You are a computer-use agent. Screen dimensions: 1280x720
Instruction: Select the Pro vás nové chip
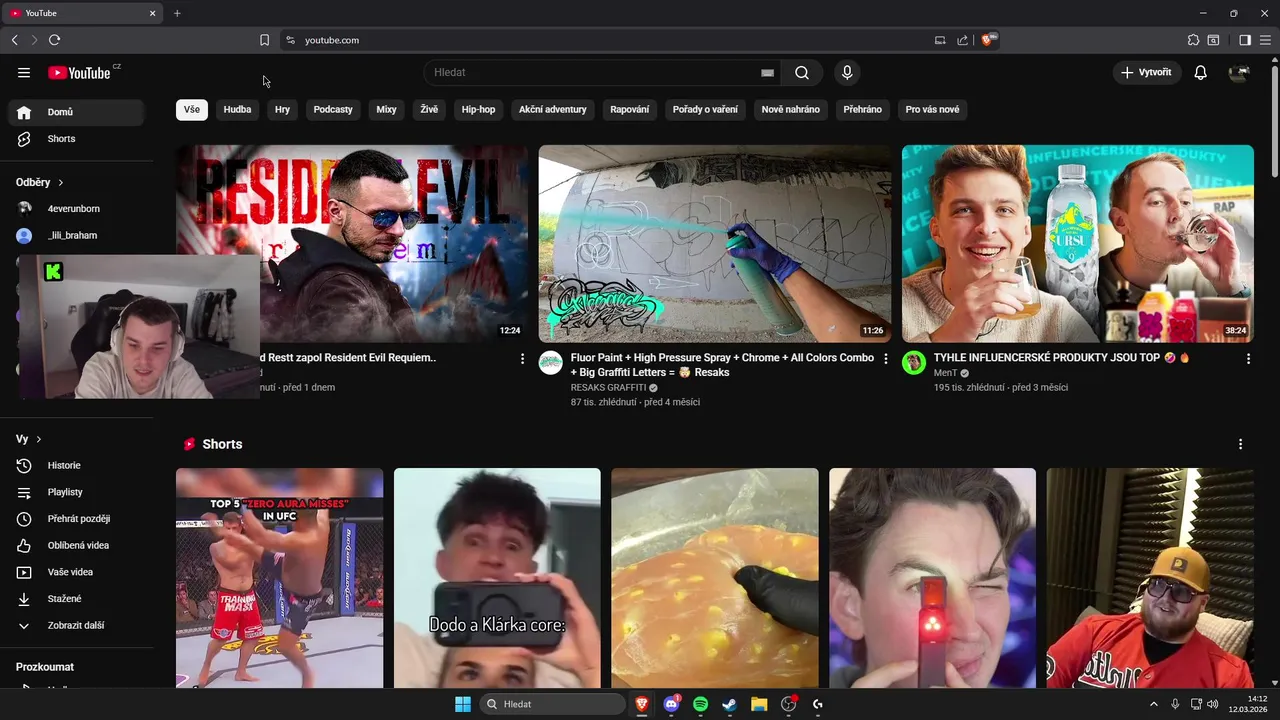[x=932, y=110]
